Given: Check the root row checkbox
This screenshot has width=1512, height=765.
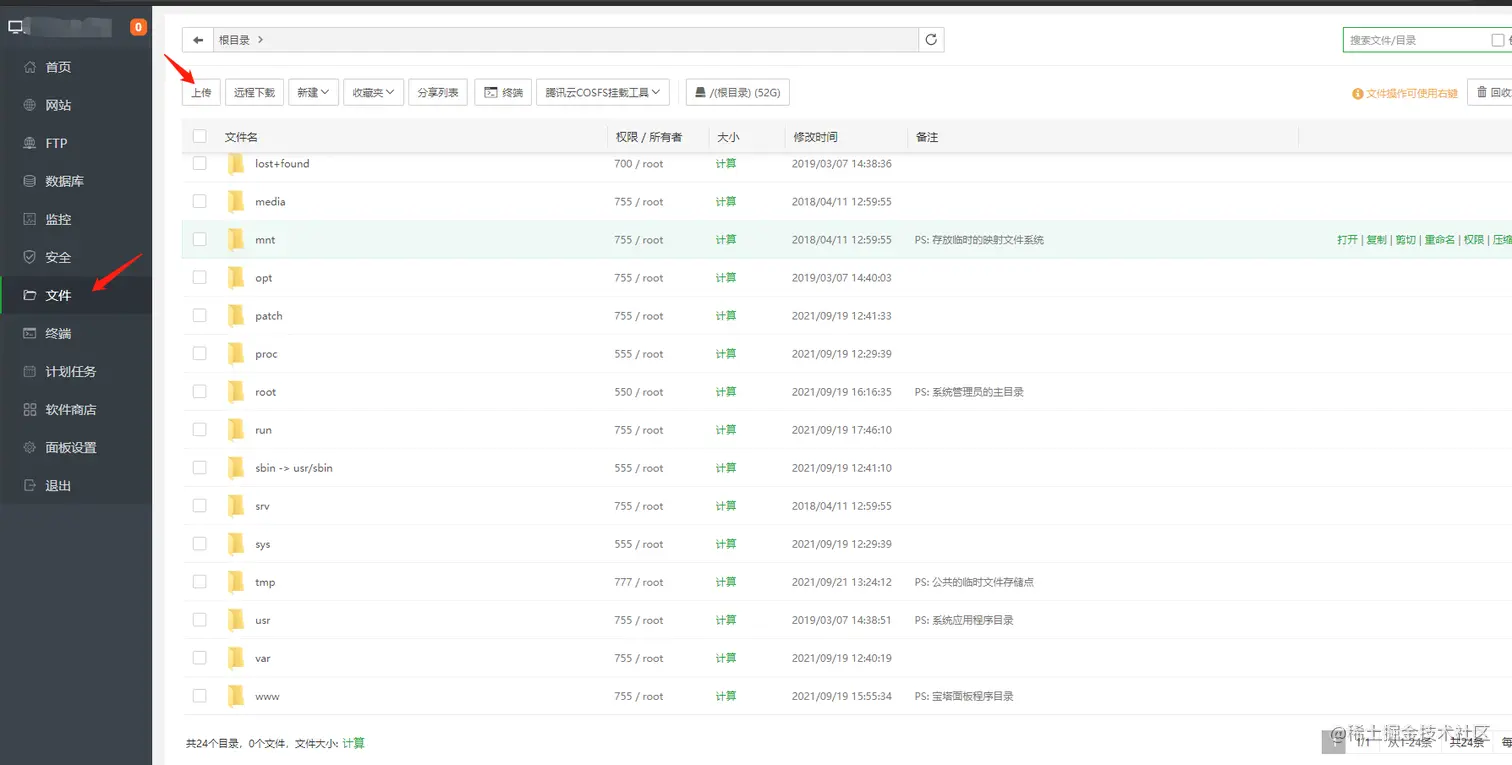Looking at the screenshot, I should [x=200, y=391].
